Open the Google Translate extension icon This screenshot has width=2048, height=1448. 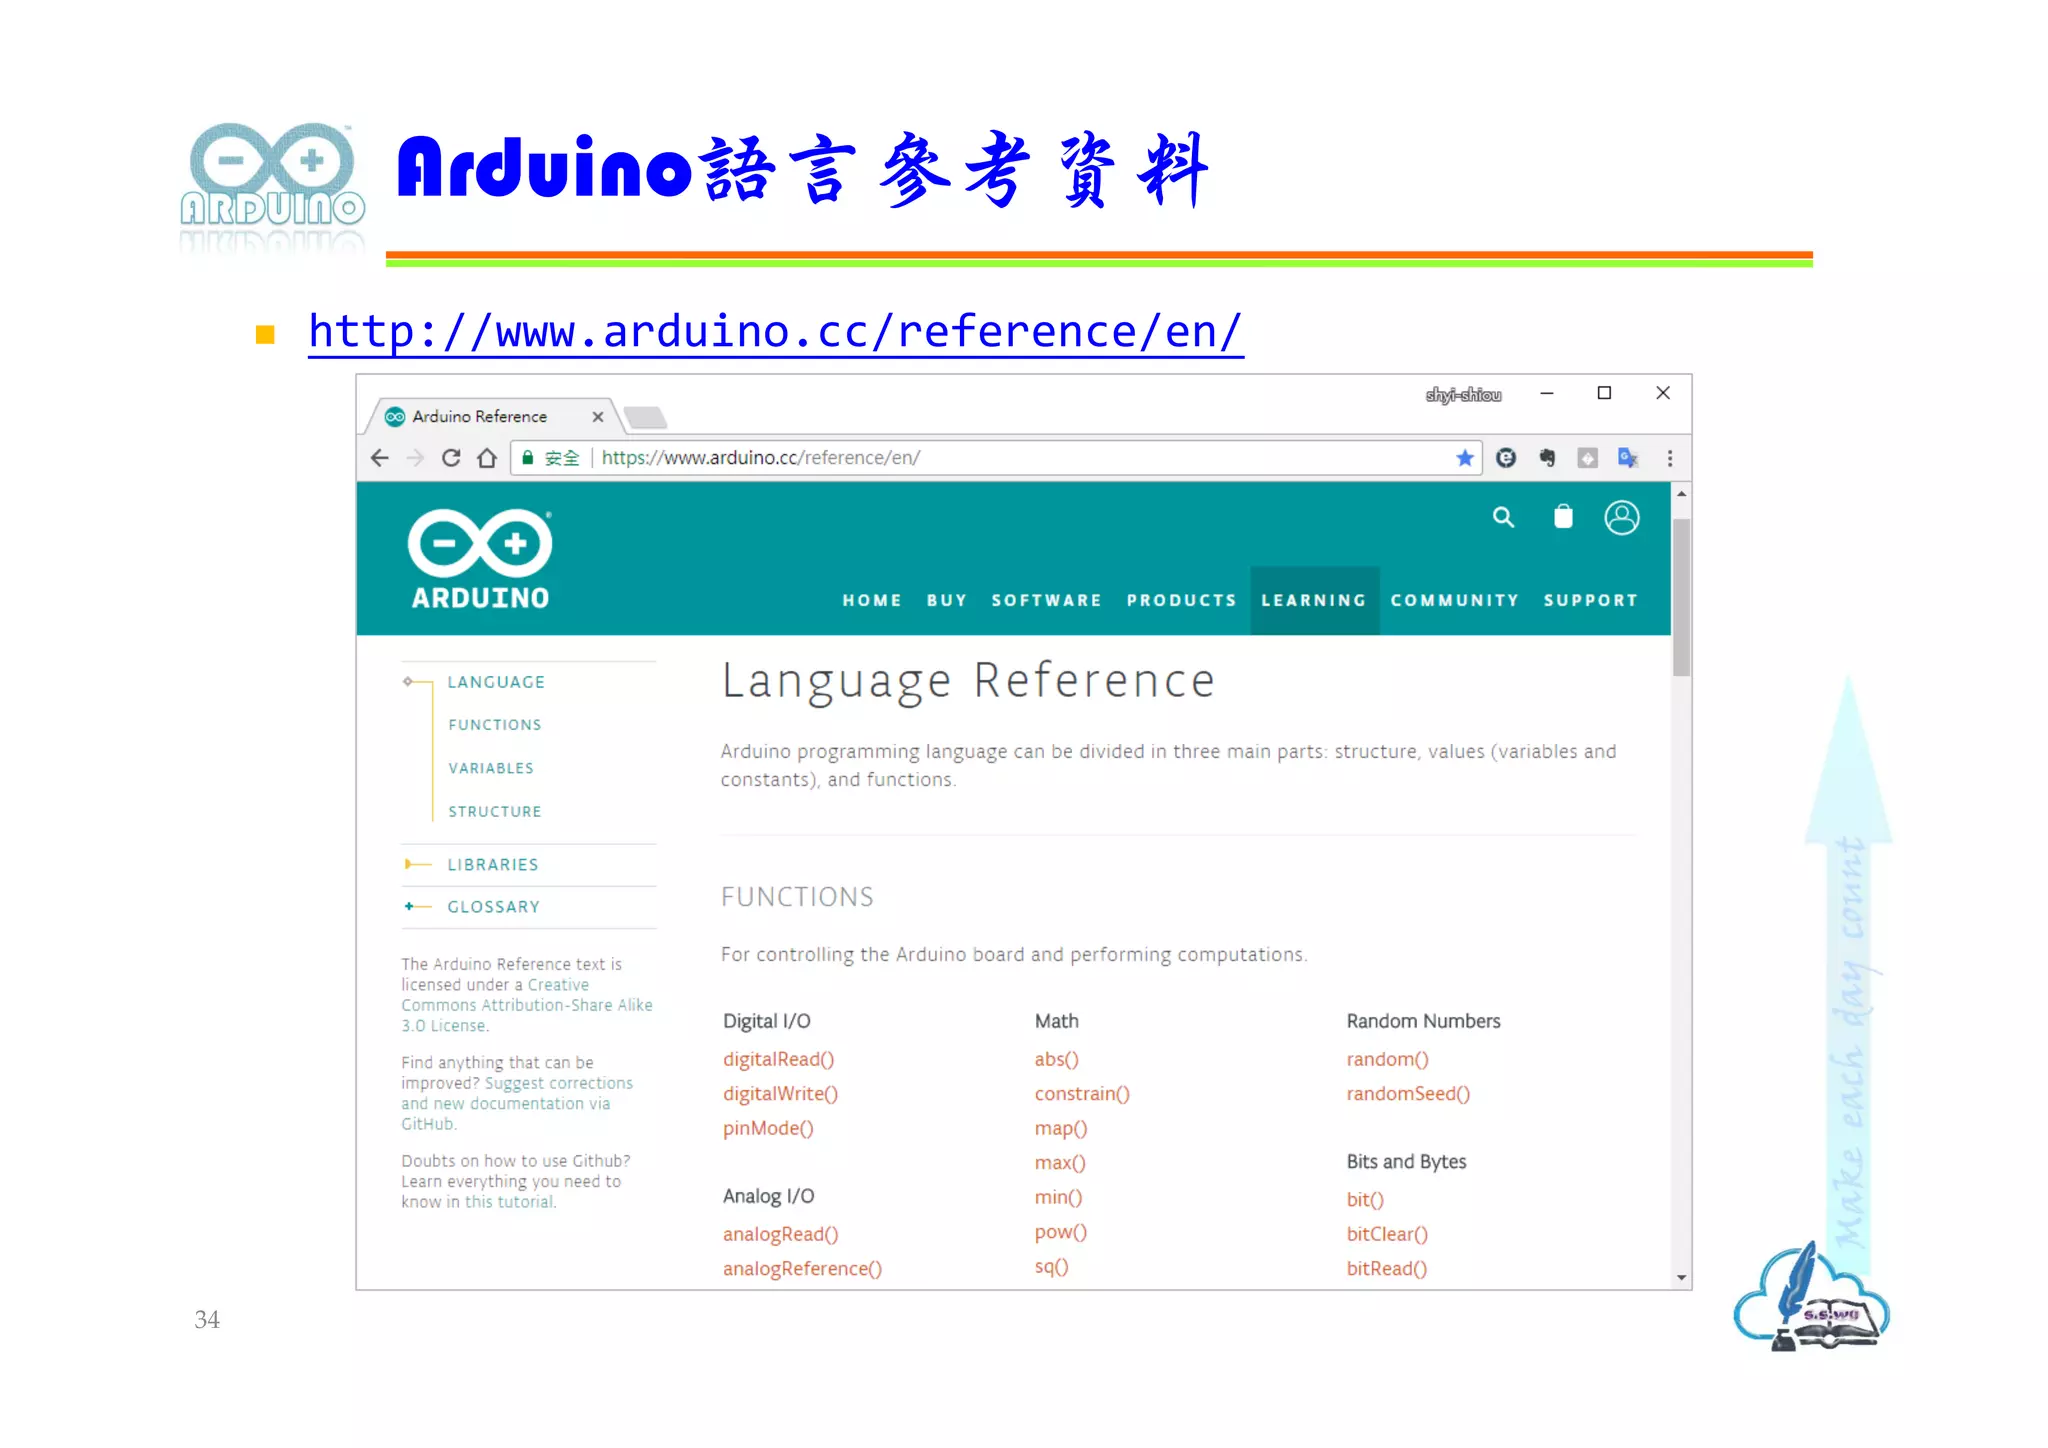pyautogui.click(x=1628, y=458)
